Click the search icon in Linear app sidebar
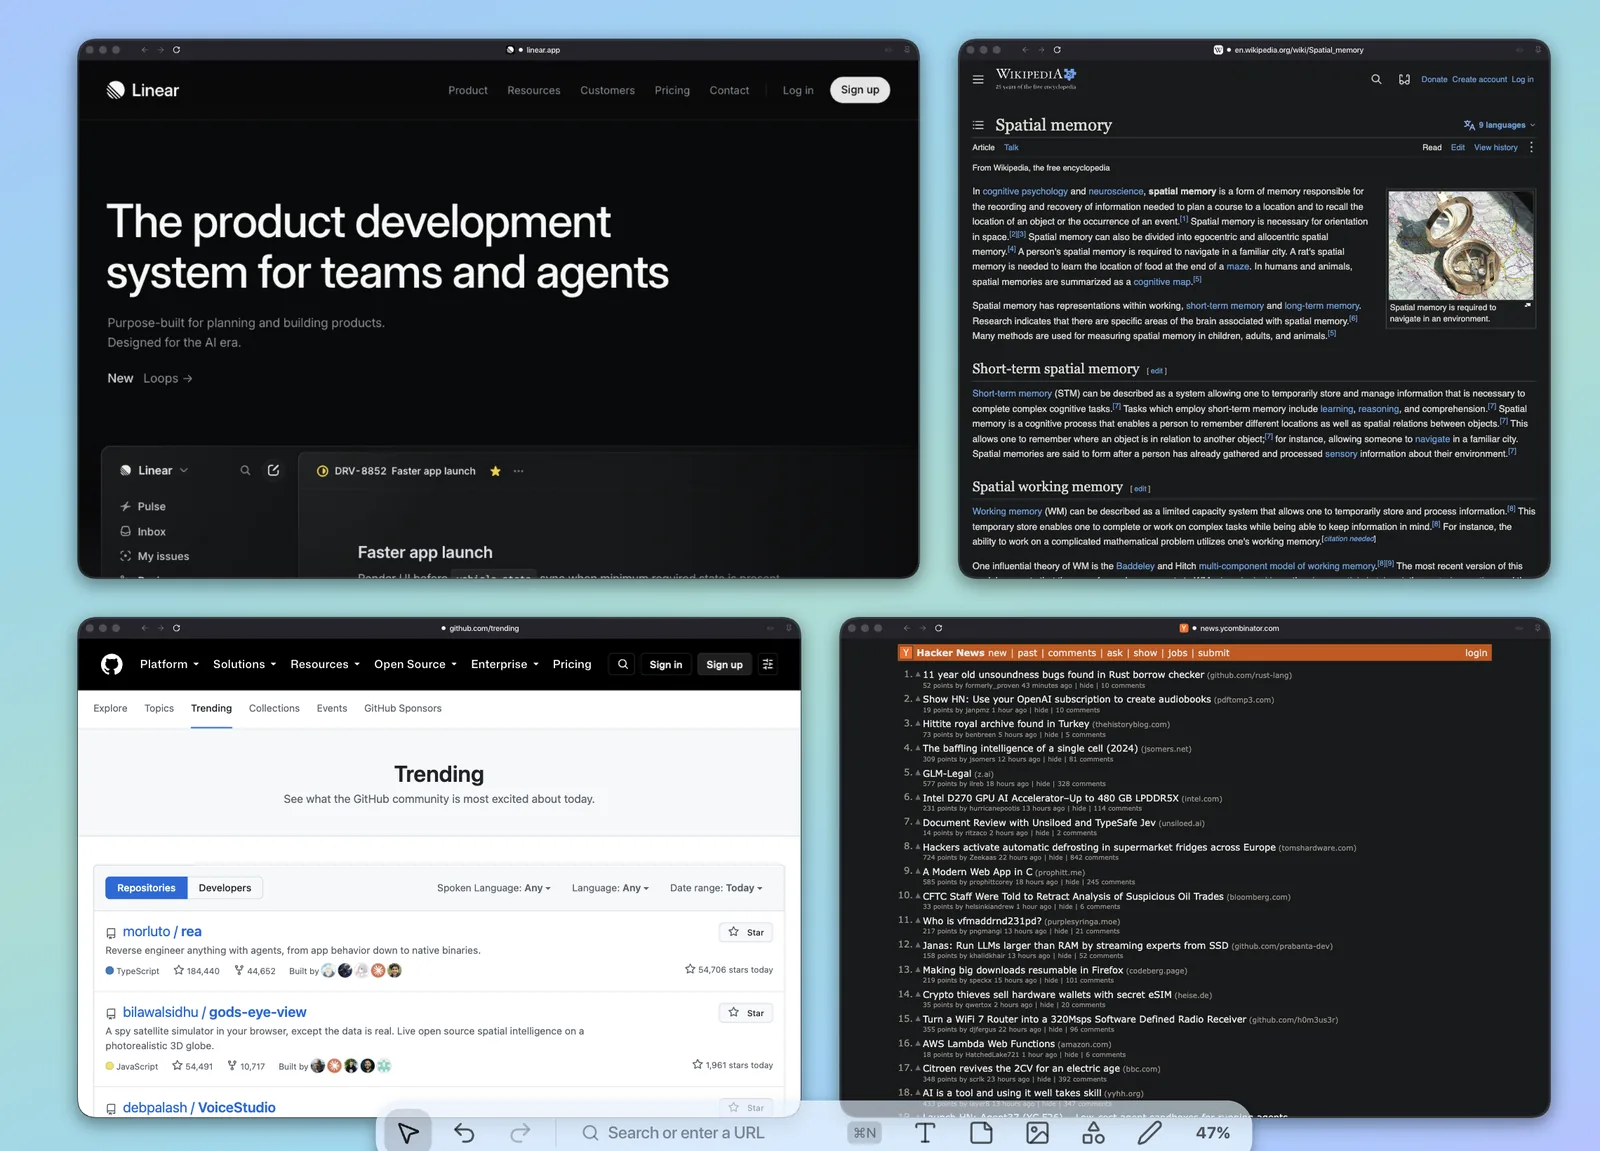1600x1151 pixels. pos(245,470)
